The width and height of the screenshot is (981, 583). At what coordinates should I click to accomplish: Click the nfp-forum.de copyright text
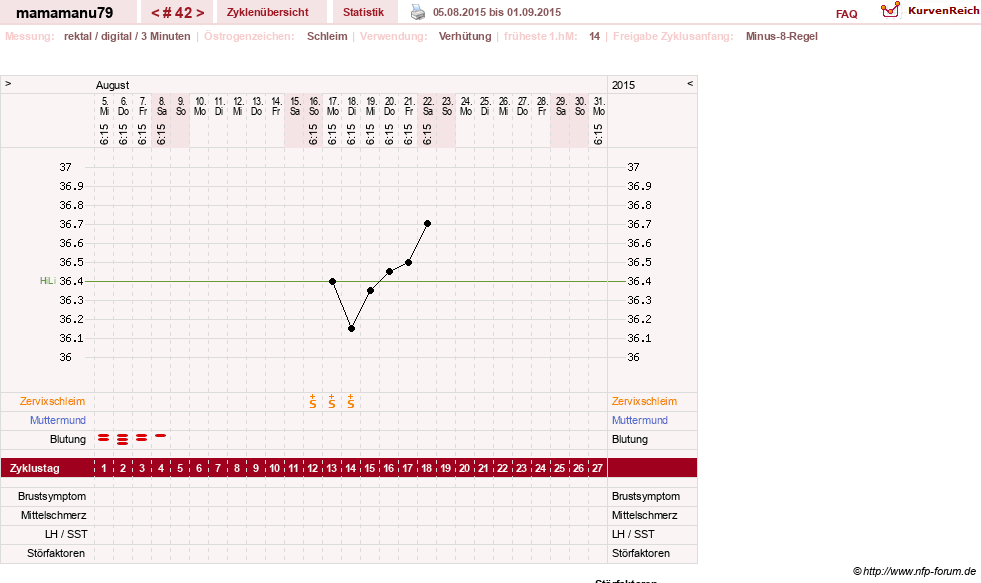915,571
